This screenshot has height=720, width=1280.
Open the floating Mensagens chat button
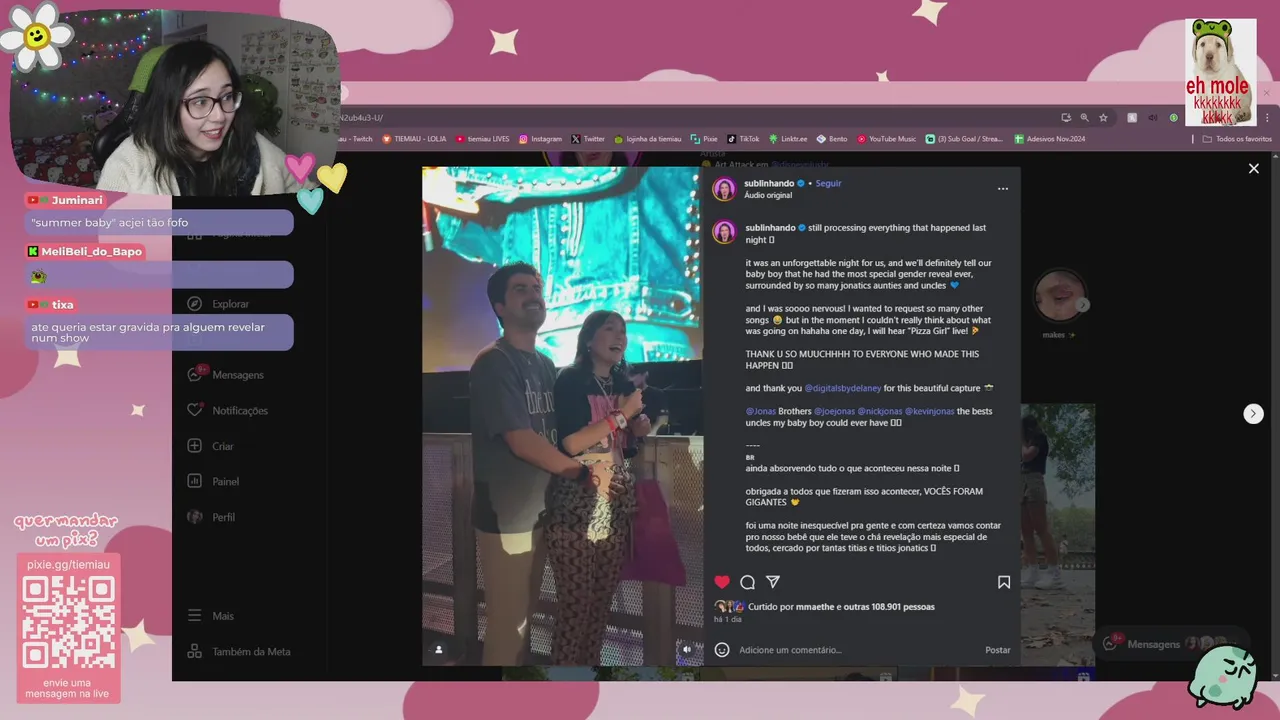[1170, 644]
